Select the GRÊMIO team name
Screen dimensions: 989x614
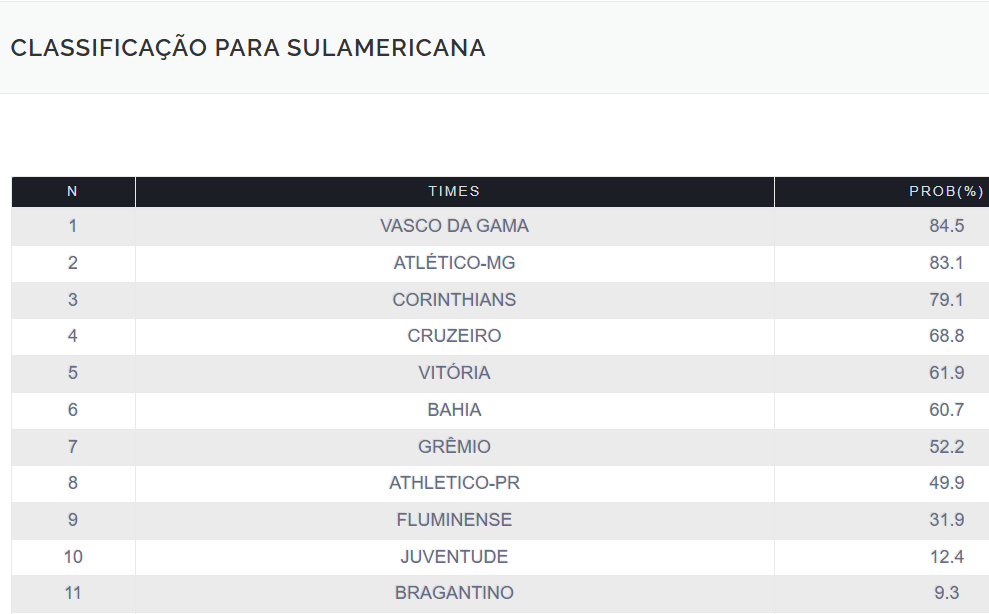[454, 447]
